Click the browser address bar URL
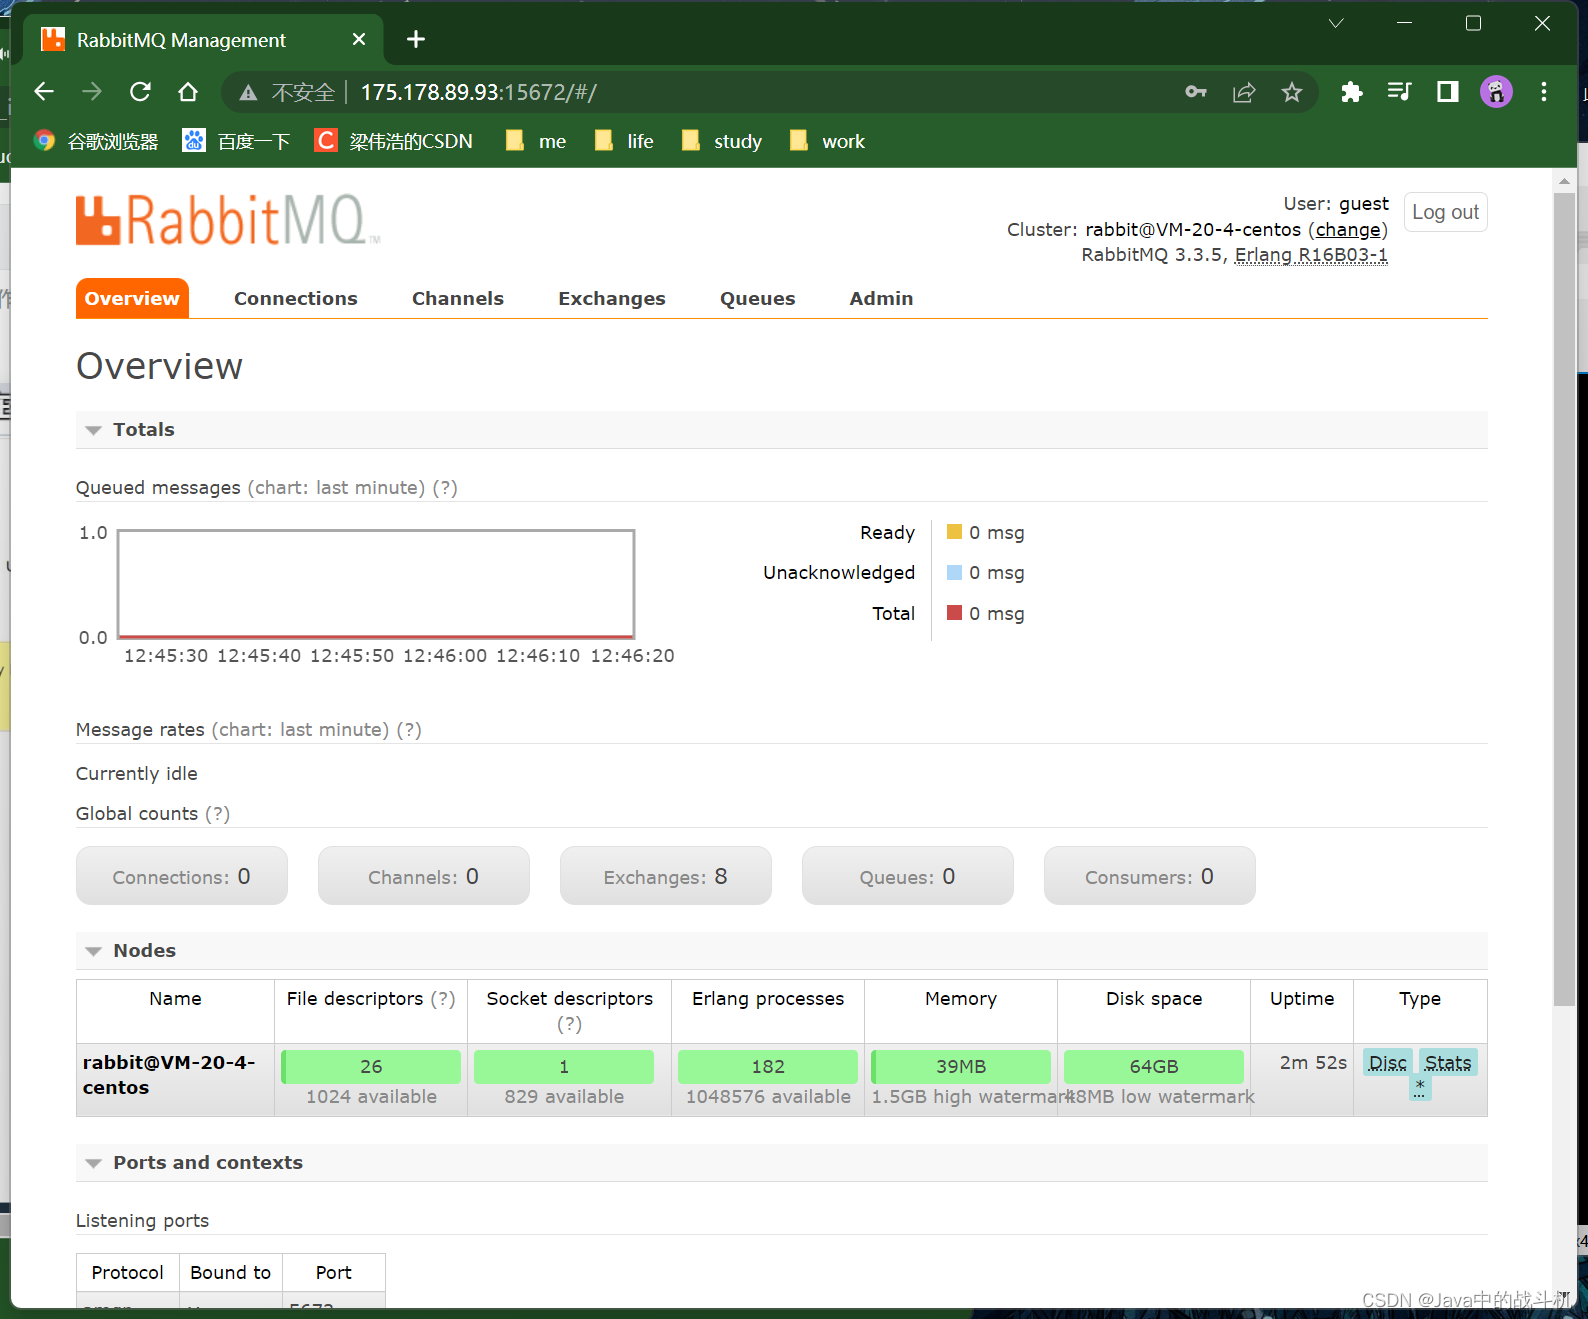The width and height of the screenshot is (1588, 1319). pyautogui.click(x=479, y=92)
